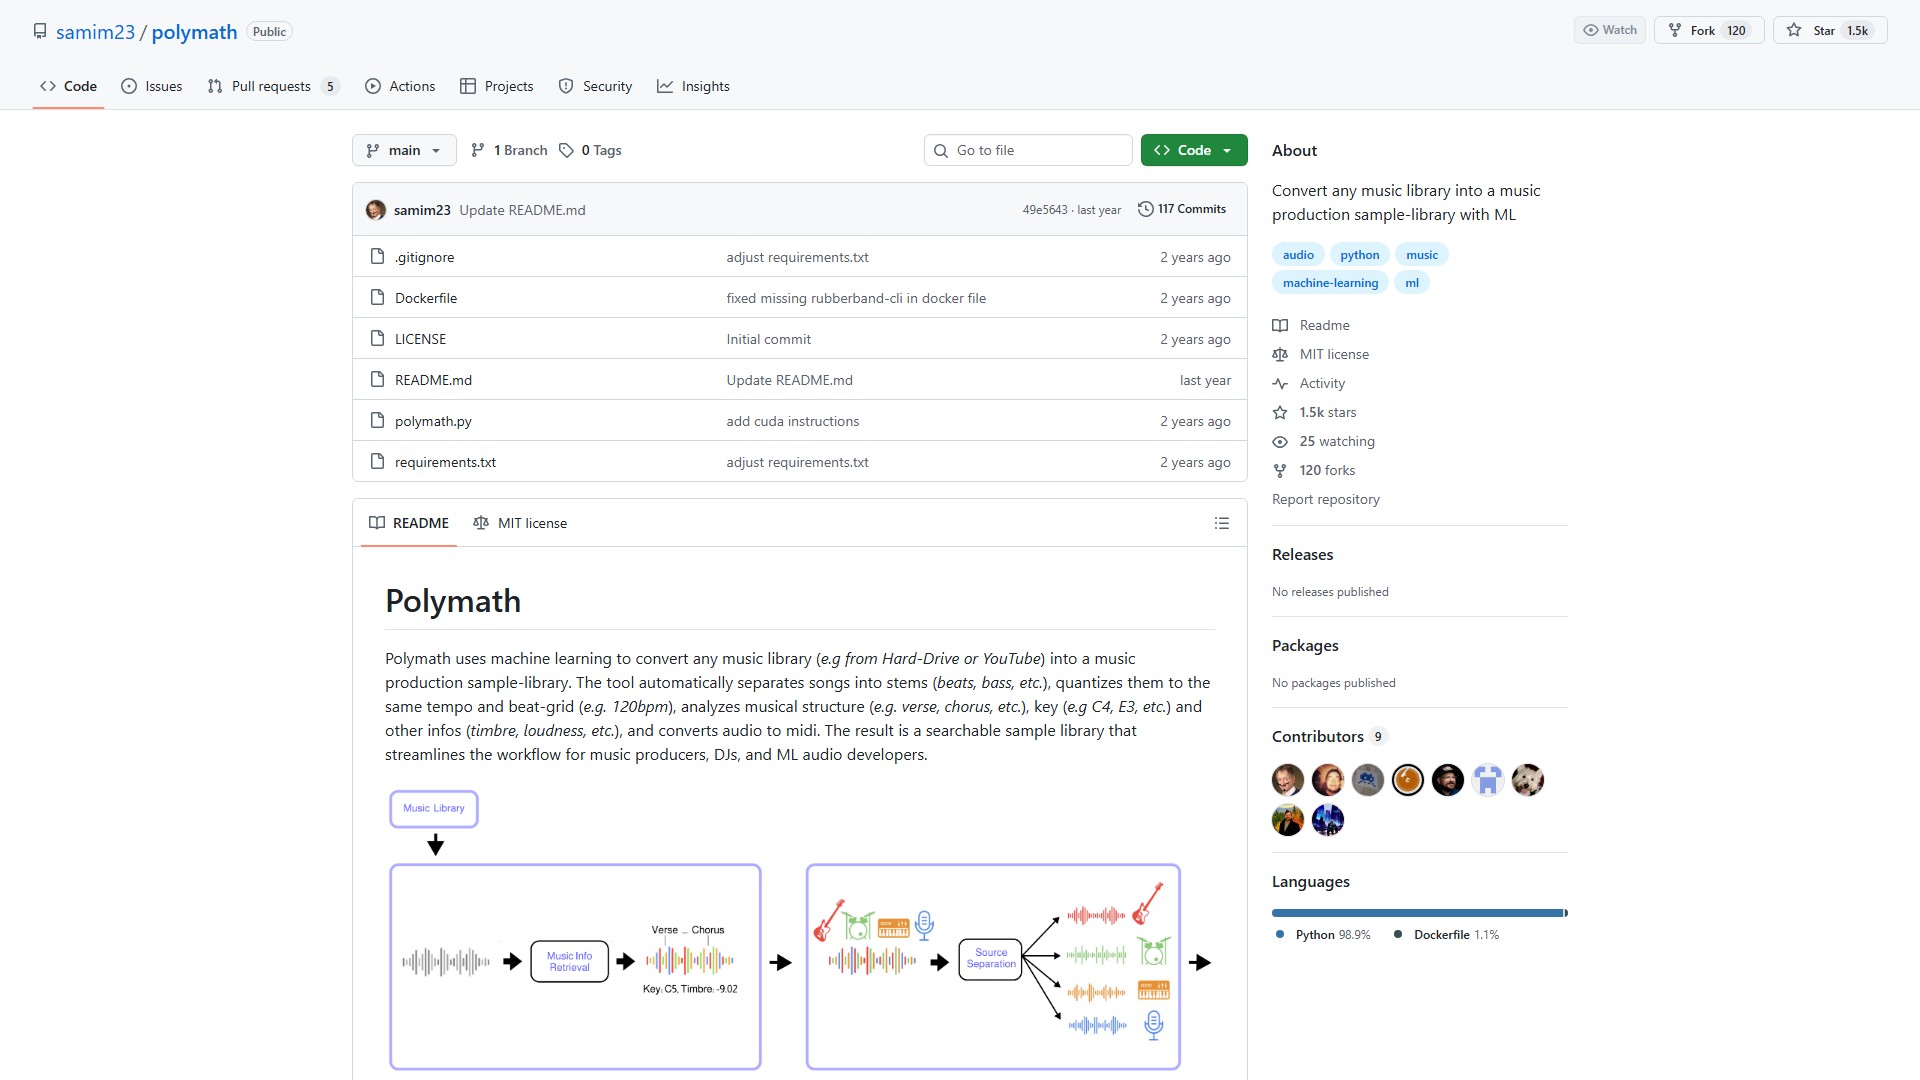This screenshot has height=1080, width=1920.
Task: Open the polymath.py file
Action: coord(433,421)
